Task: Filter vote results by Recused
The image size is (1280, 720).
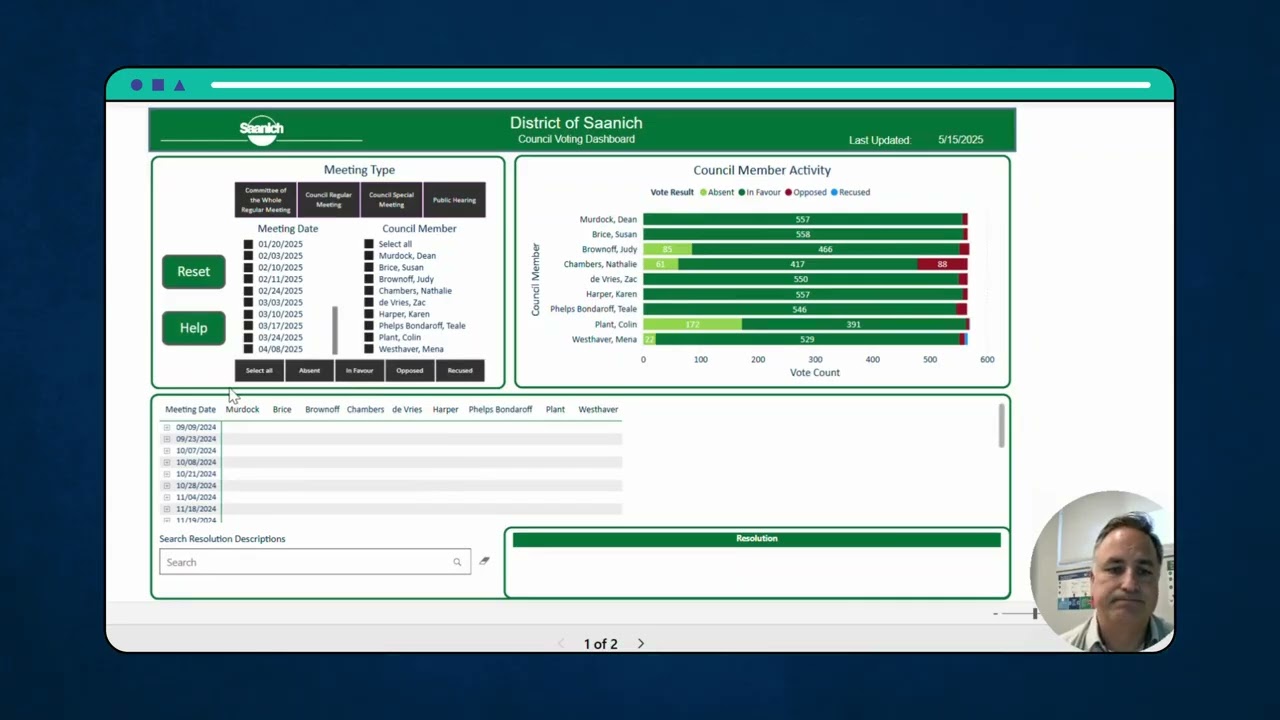Action: pos(460,371)
